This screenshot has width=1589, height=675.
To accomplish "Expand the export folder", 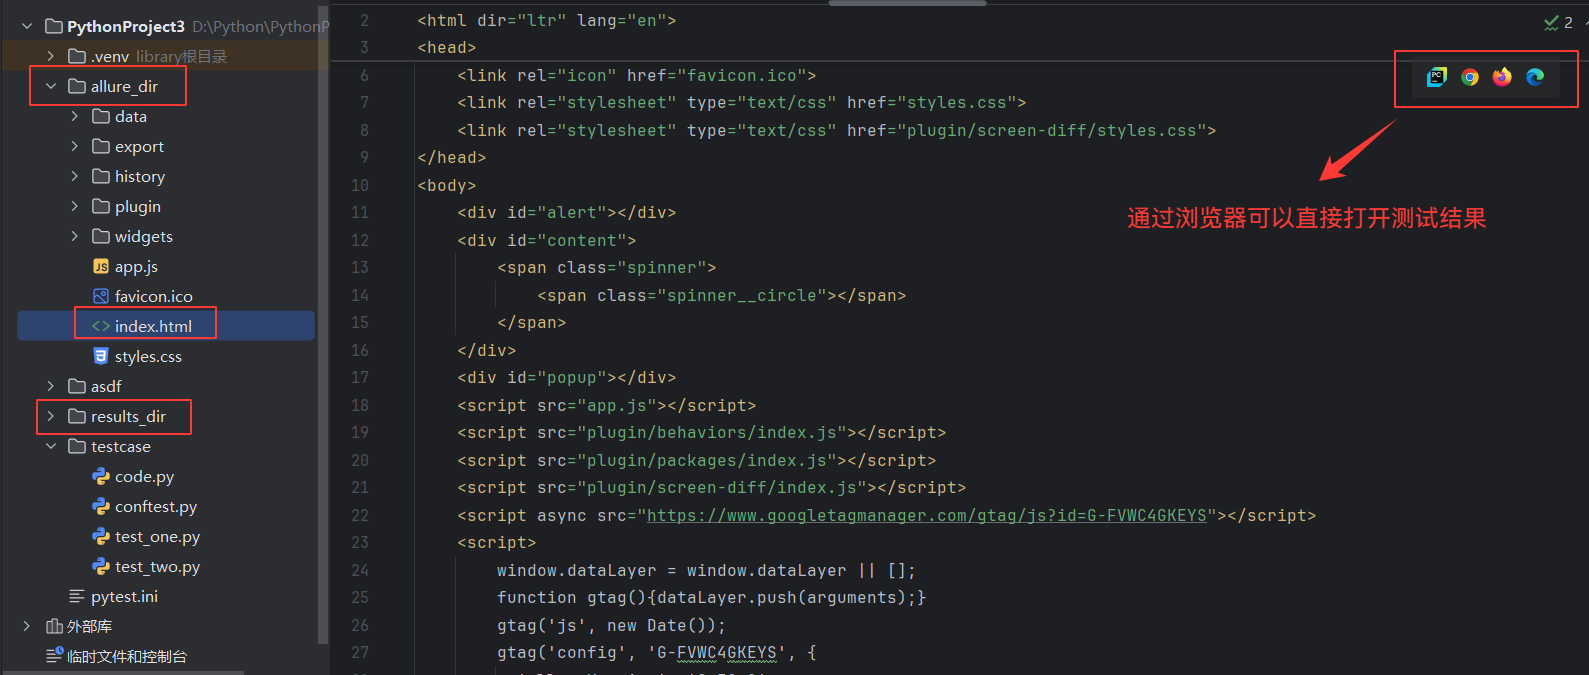I will (75, 146).
